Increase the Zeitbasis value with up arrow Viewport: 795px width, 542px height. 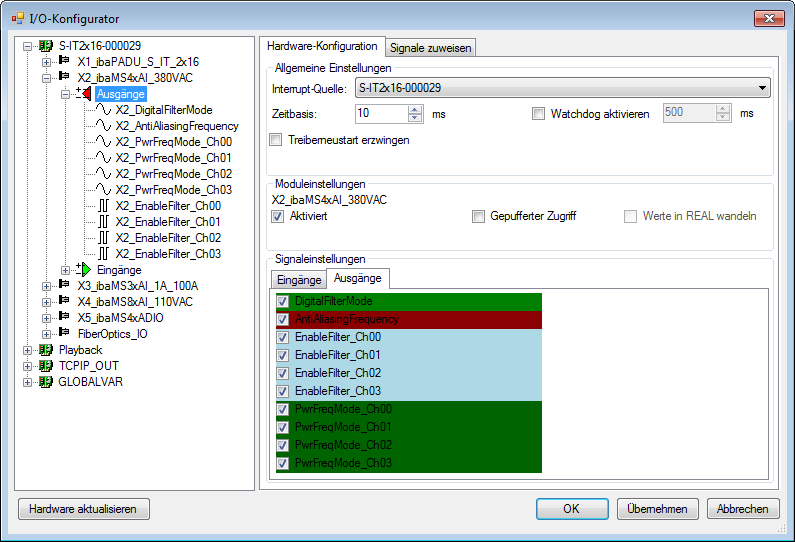pyautogui.click(x=415, y=109)
